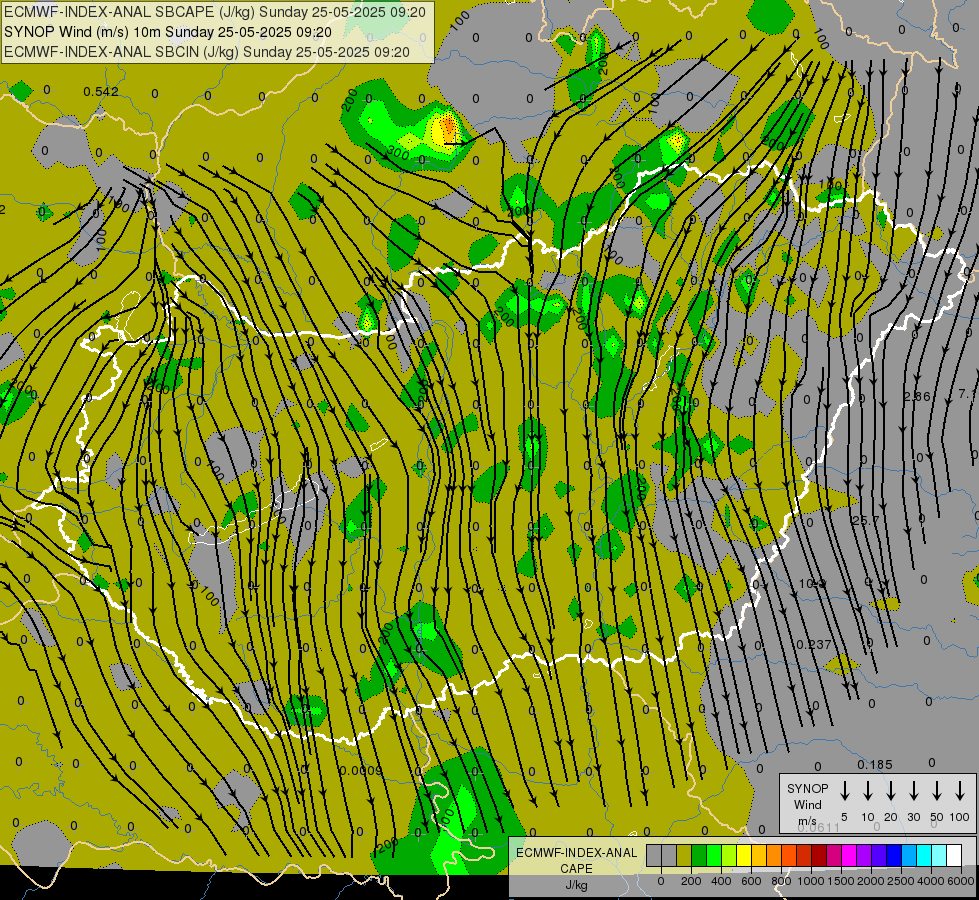Image resolution: width=979 pixels, height=900 pixels.
Task: Click the 5 m/s wind arrow in legend
Action: (x=844, y=791)
